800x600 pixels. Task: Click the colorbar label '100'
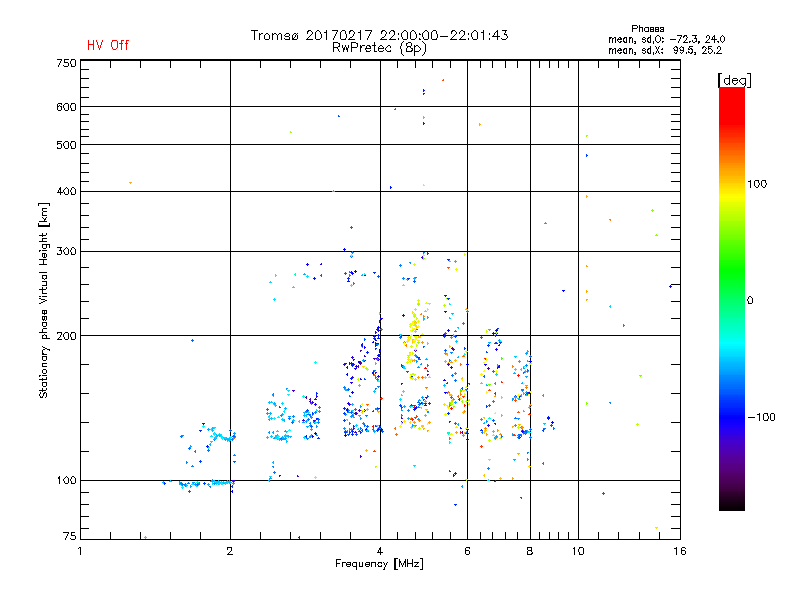click(757, 184)
